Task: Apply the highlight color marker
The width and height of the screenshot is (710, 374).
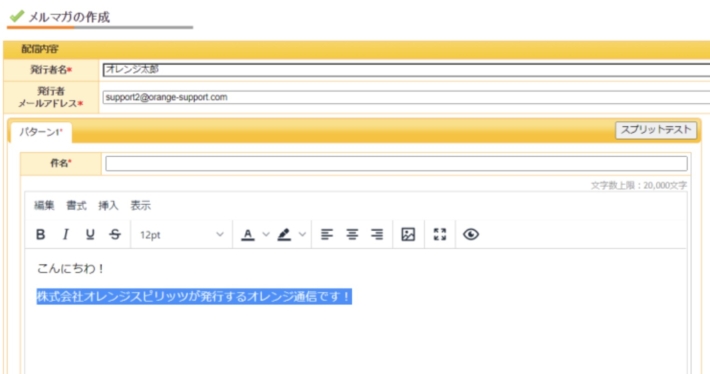Action: pyautogui.click(x=284, y=234)
